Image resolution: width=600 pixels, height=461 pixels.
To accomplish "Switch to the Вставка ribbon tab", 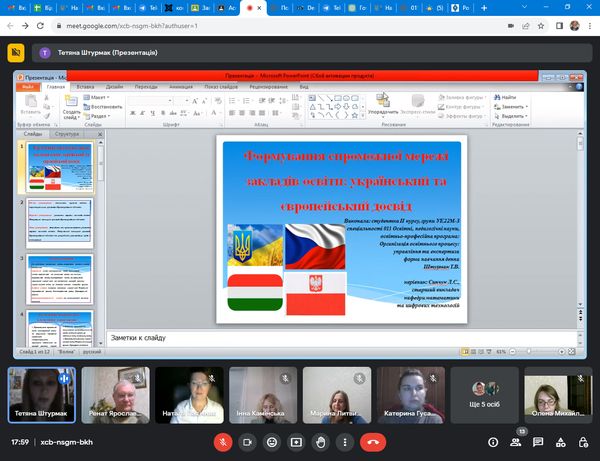I will 85,87.
